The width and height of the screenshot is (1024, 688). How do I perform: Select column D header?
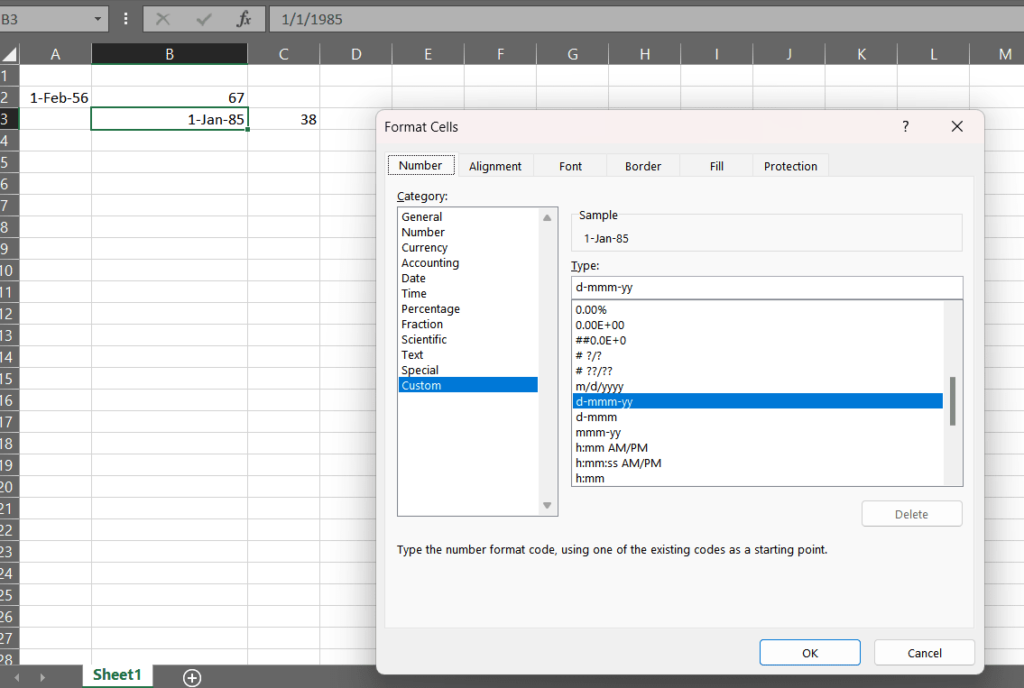coord(356,54)
